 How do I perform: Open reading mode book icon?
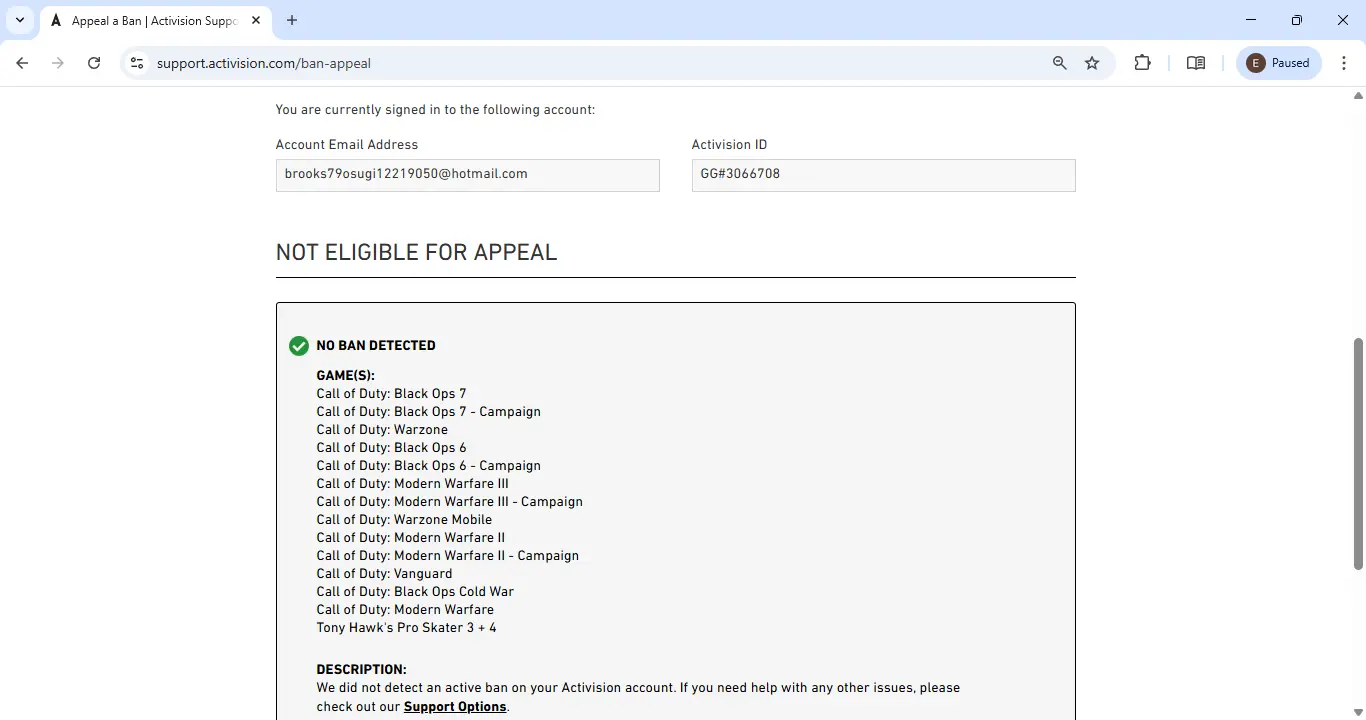(1196, 63)
